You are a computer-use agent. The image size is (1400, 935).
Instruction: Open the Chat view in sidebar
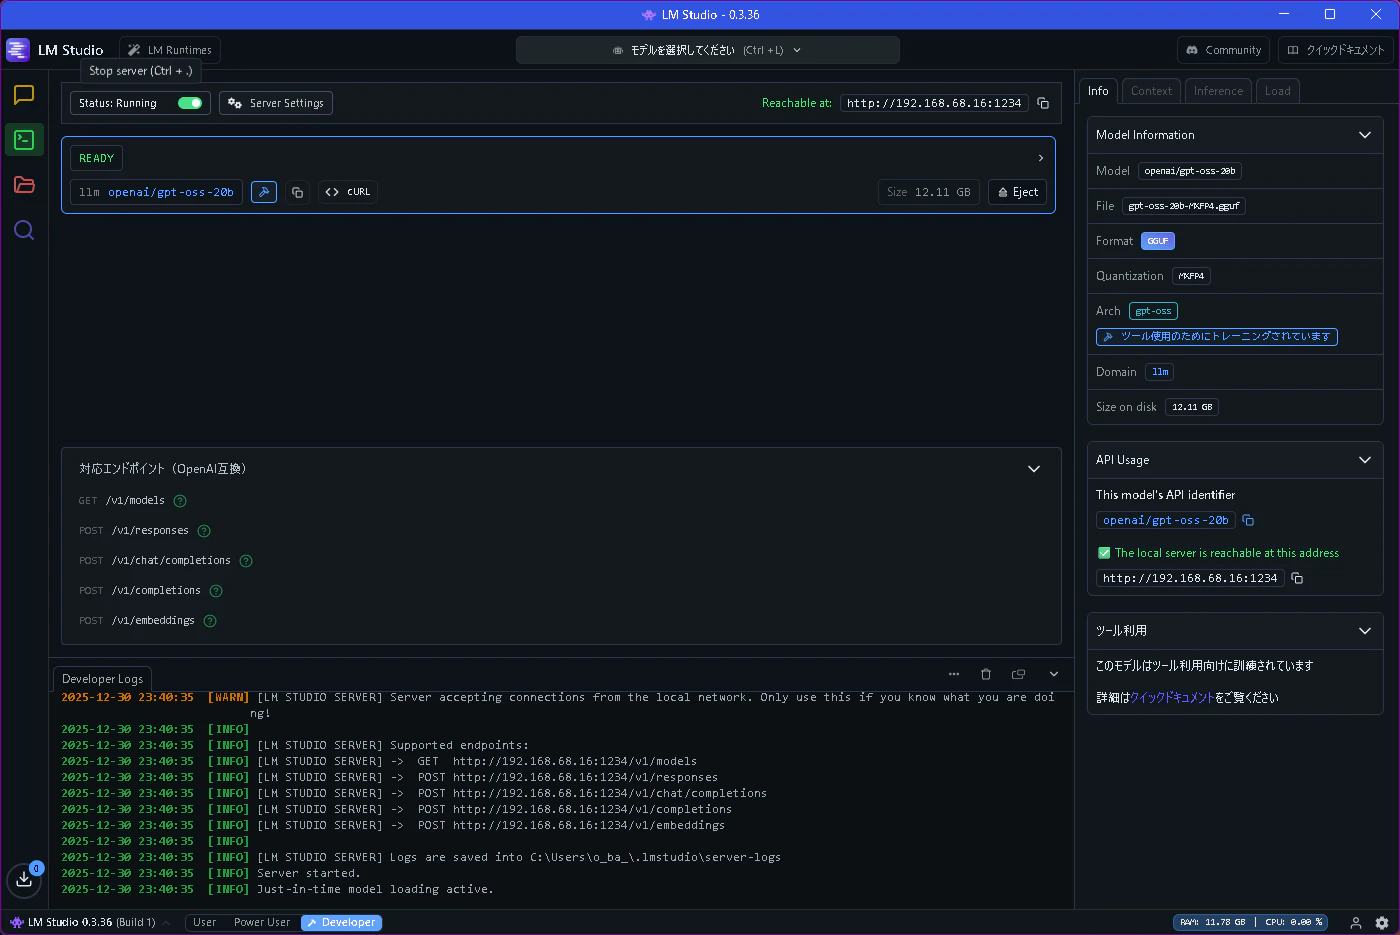[24, 95]
